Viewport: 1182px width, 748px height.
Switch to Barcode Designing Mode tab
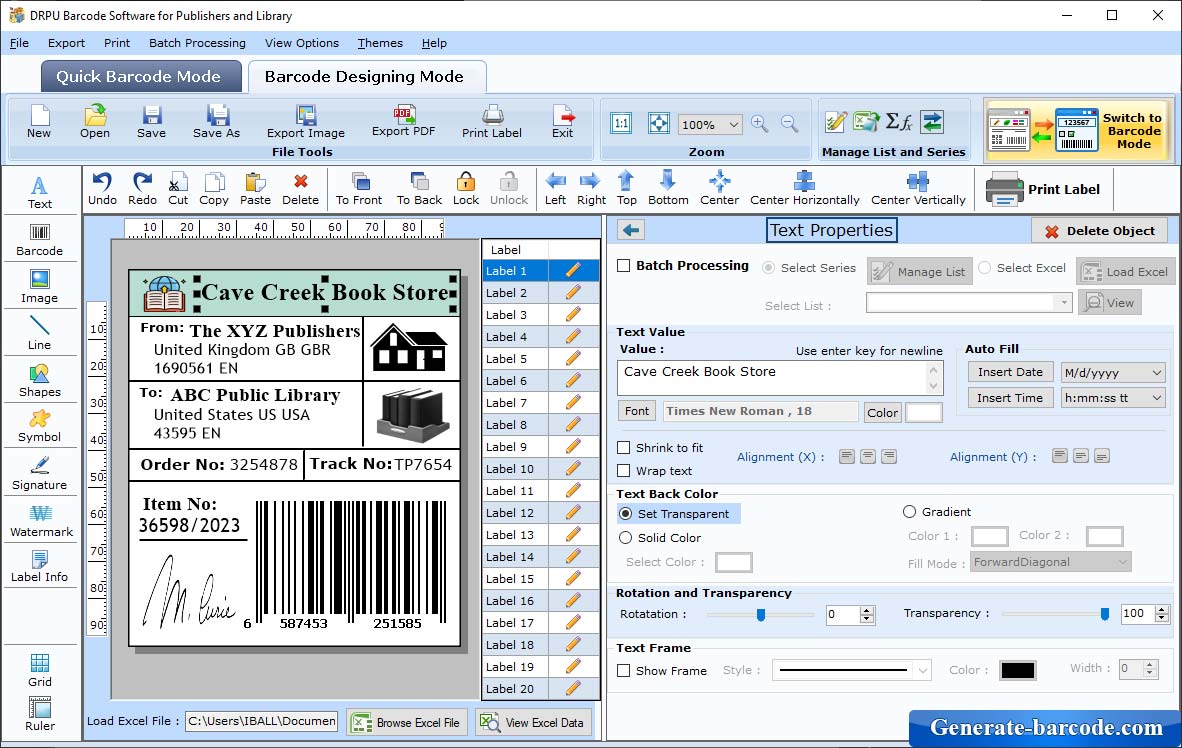tap(365, 76)
